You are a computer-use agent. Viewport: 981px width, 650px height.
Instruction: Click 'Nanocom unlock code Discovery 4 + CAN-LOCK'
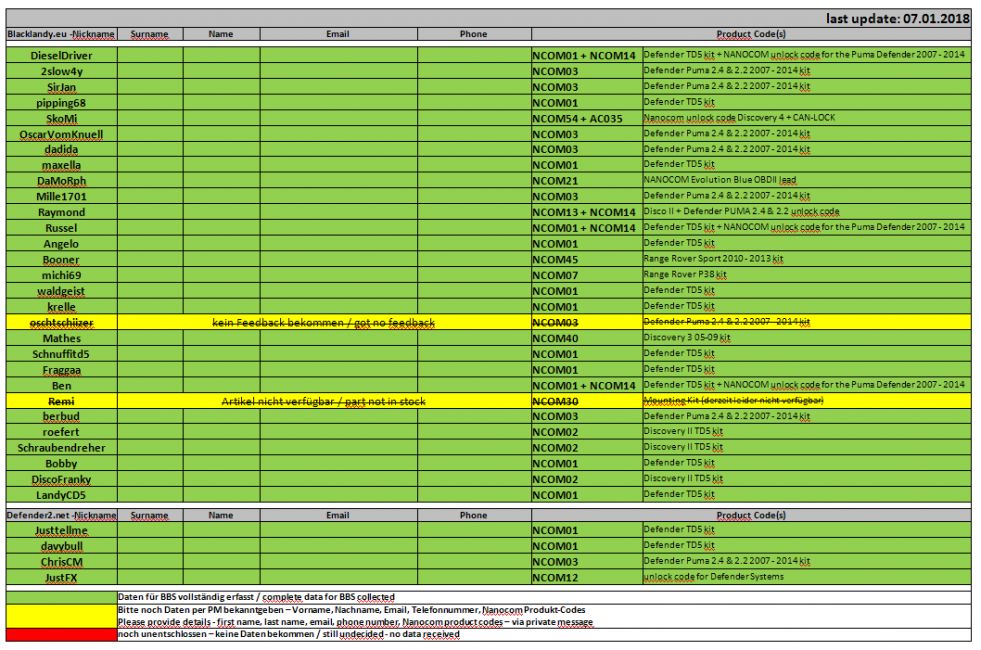point(739,118)
